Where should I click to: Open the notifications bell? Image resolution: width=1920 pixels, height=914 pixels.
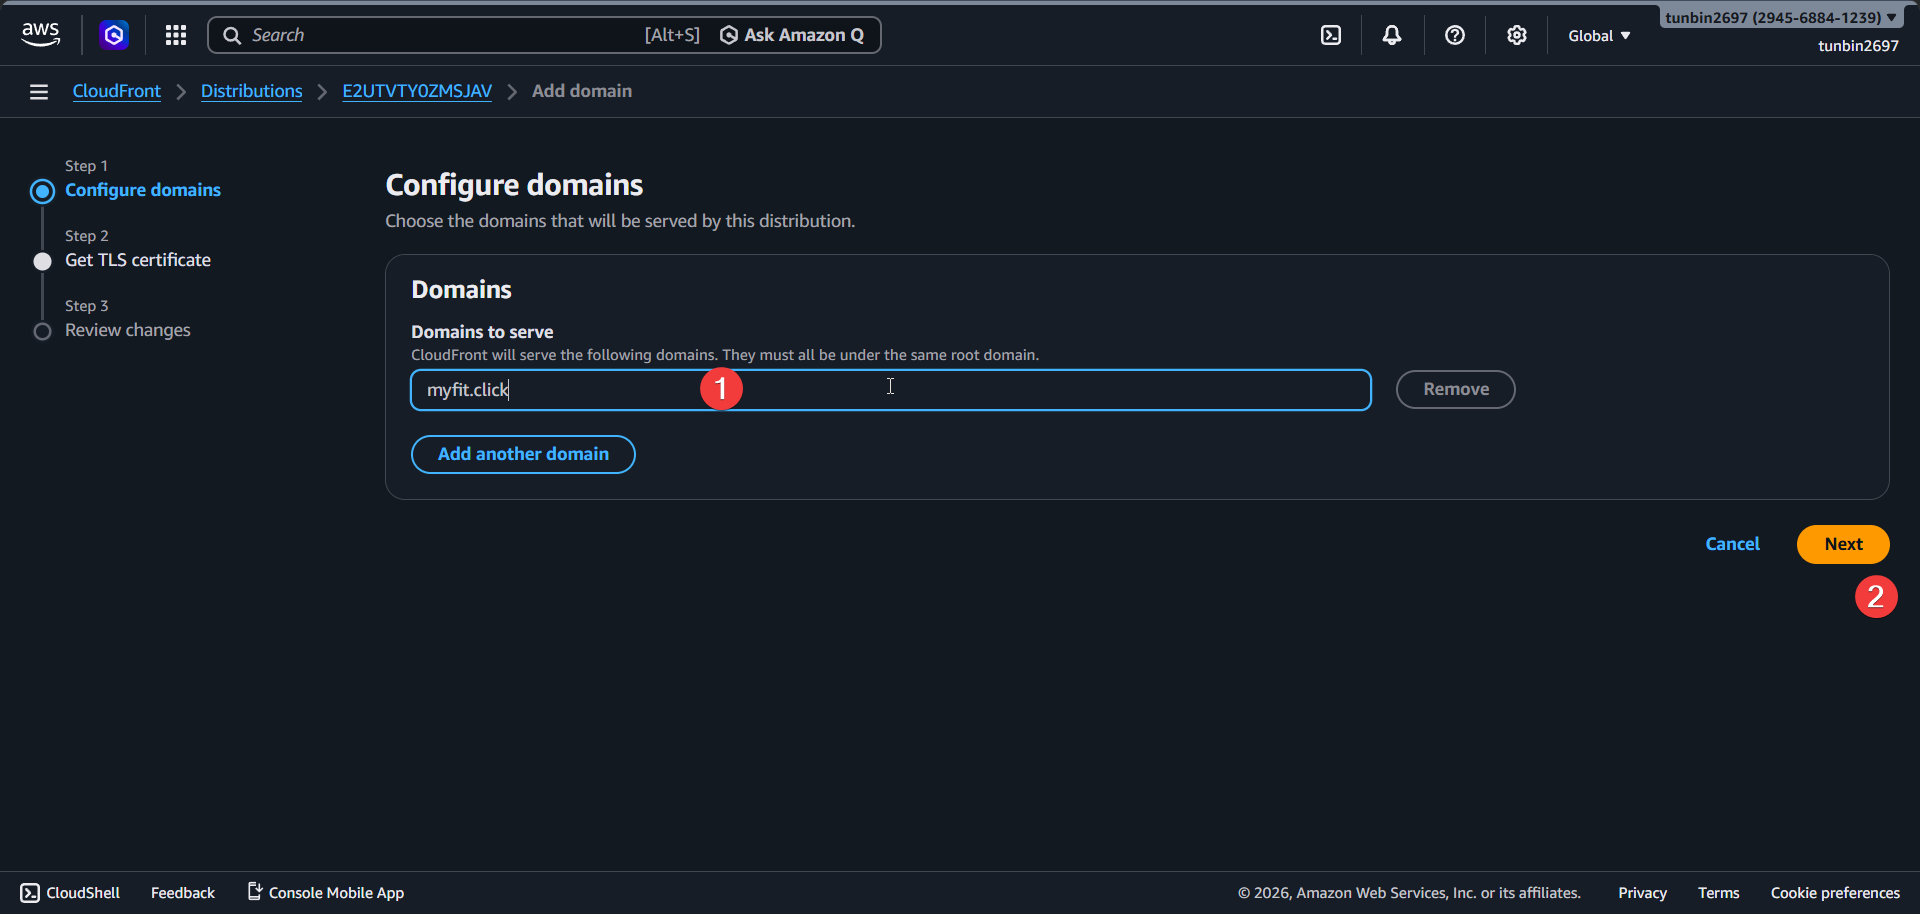point(1391,34)
